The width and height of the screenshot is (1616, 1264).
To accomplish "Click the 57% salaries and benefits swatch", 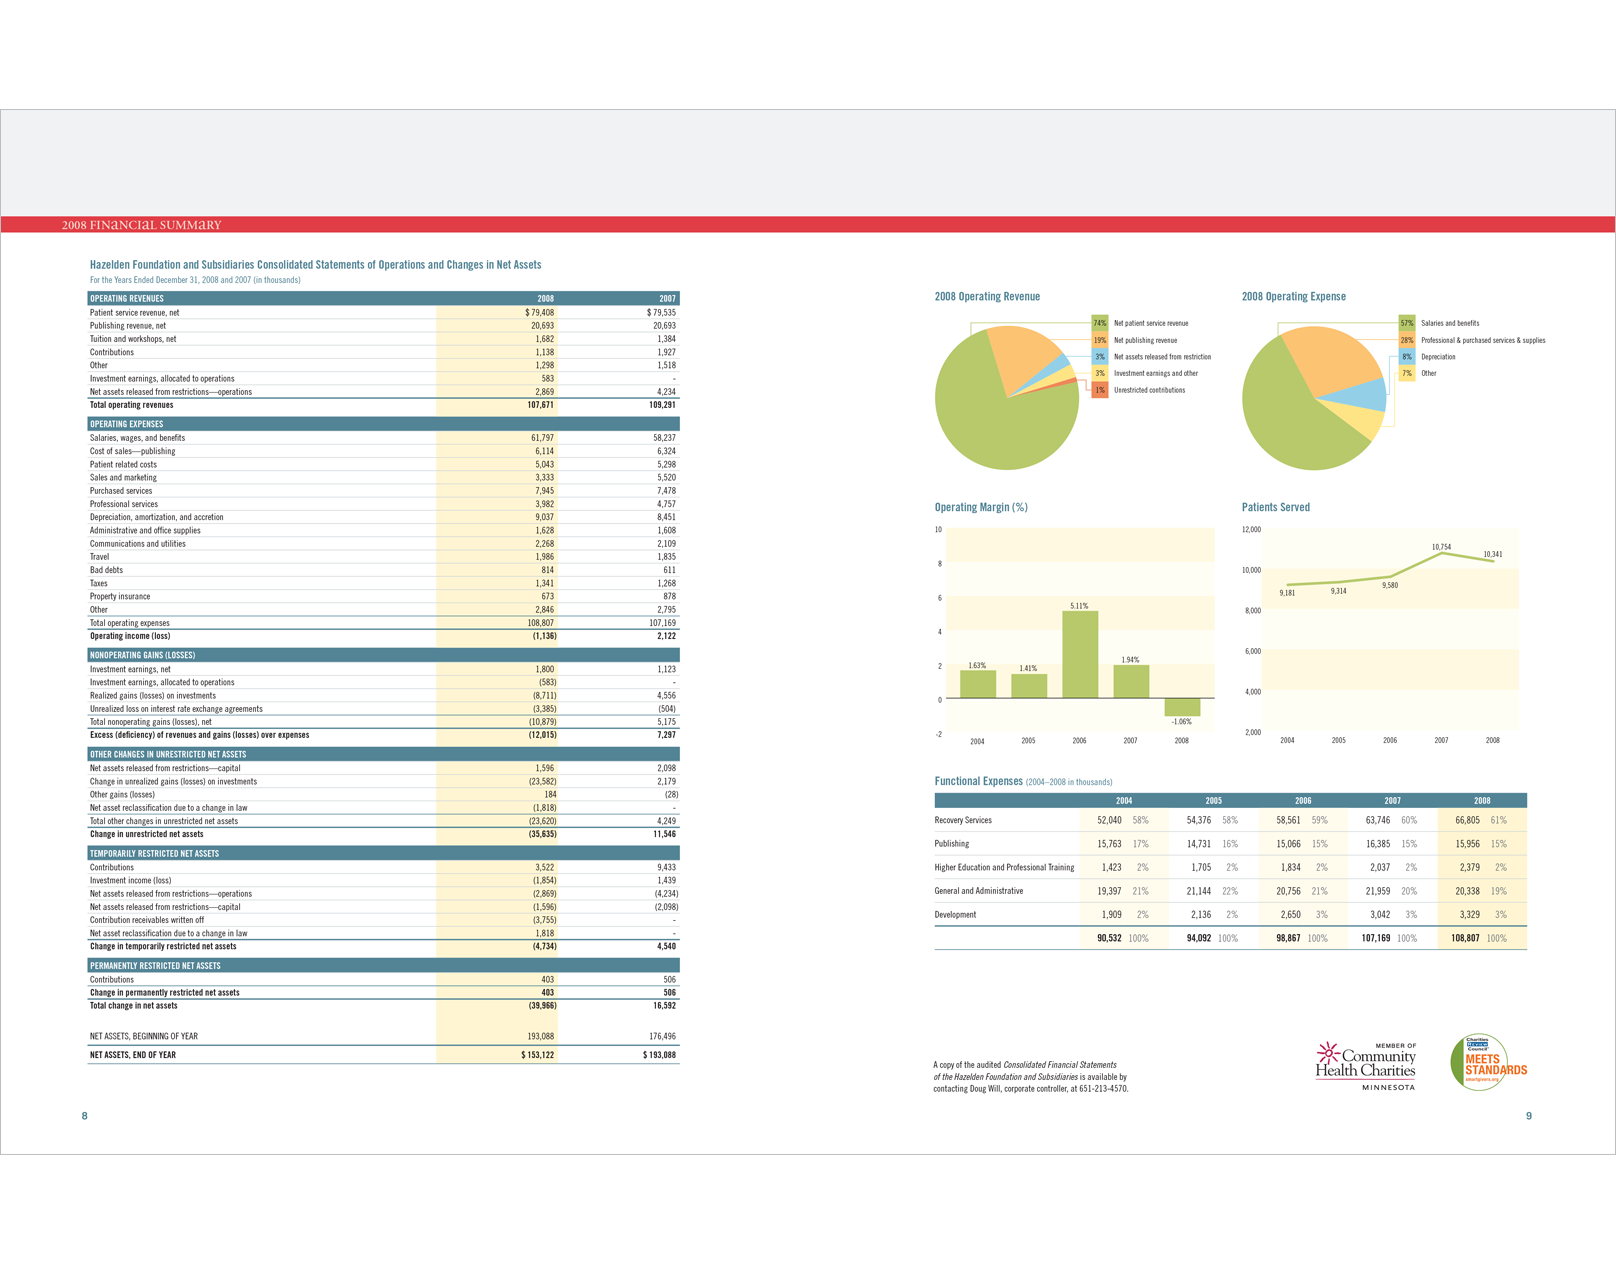I will [1406, 323].
